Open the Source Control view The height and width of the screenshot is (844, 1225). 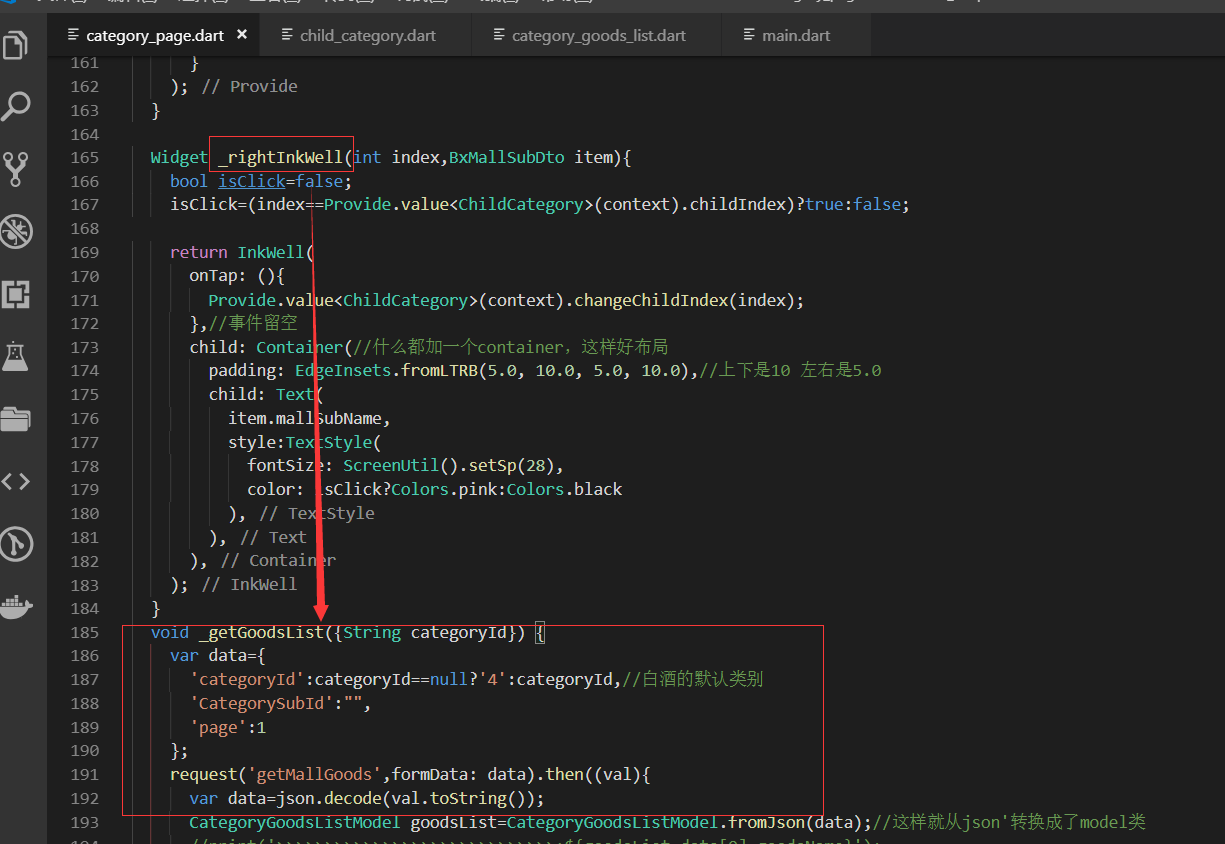click(x=16, y=169)
